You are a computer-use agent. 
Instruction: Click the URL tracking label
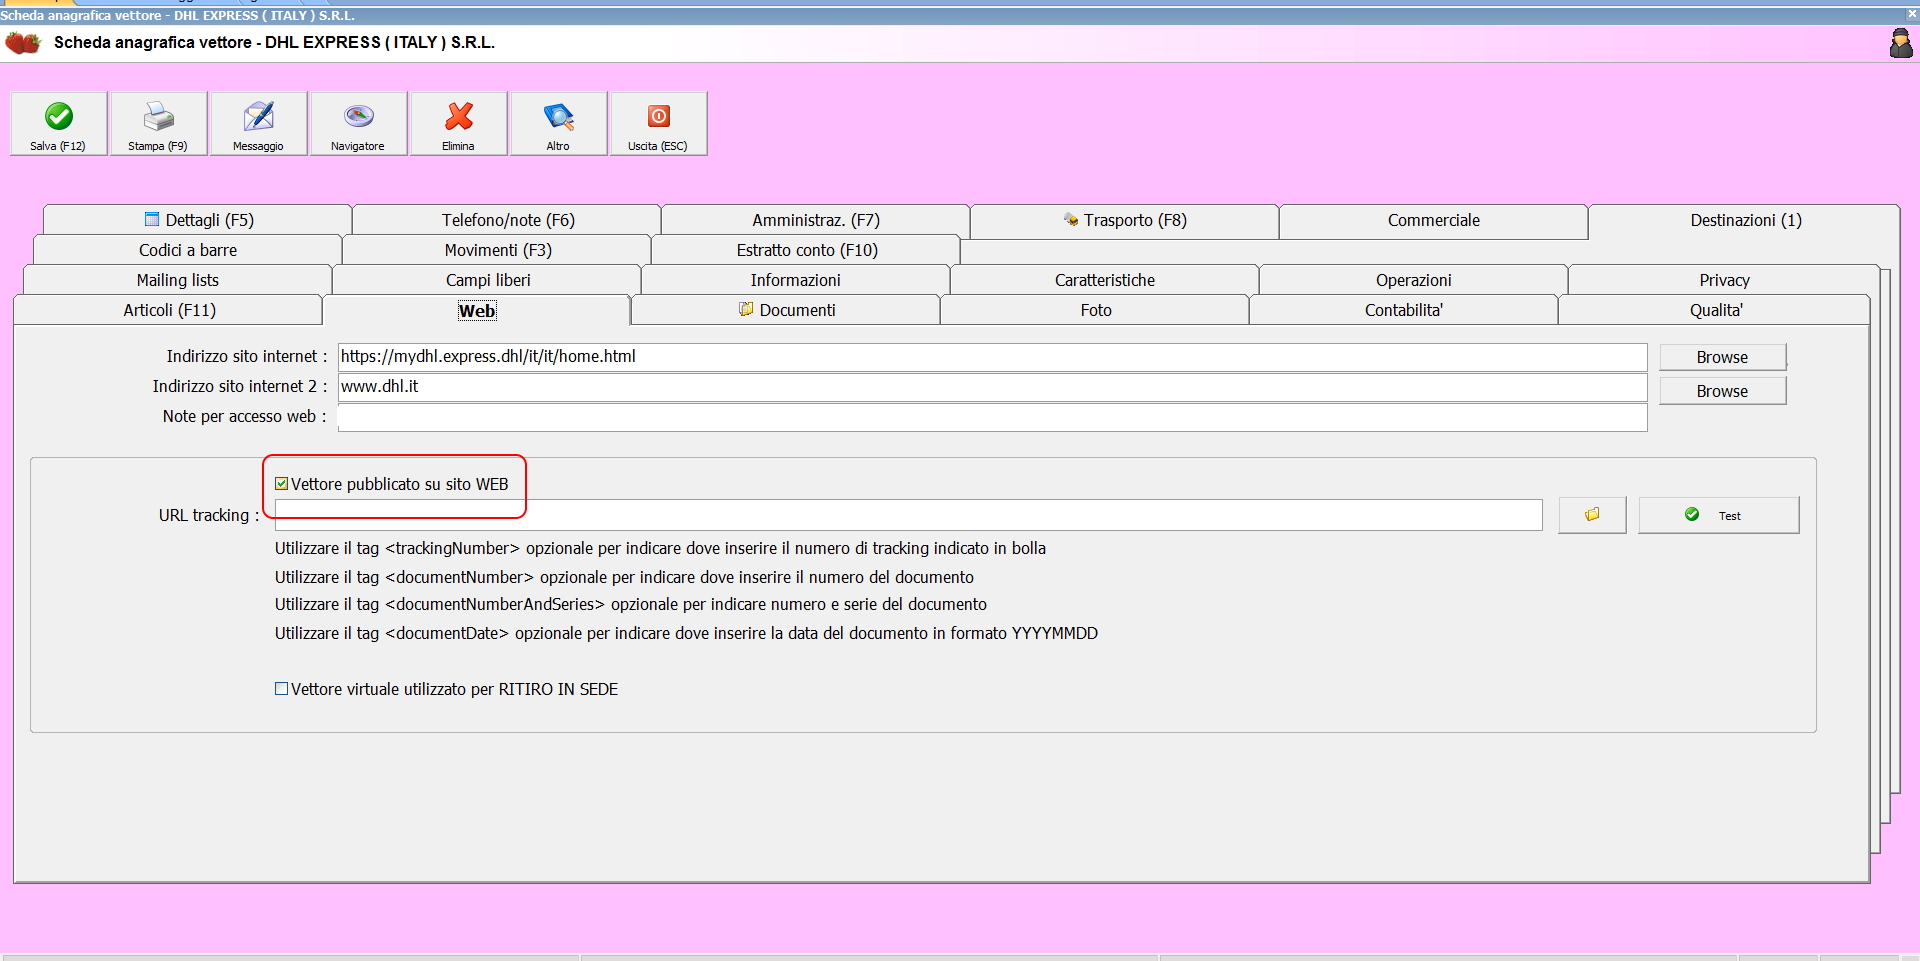pos(208,515)
